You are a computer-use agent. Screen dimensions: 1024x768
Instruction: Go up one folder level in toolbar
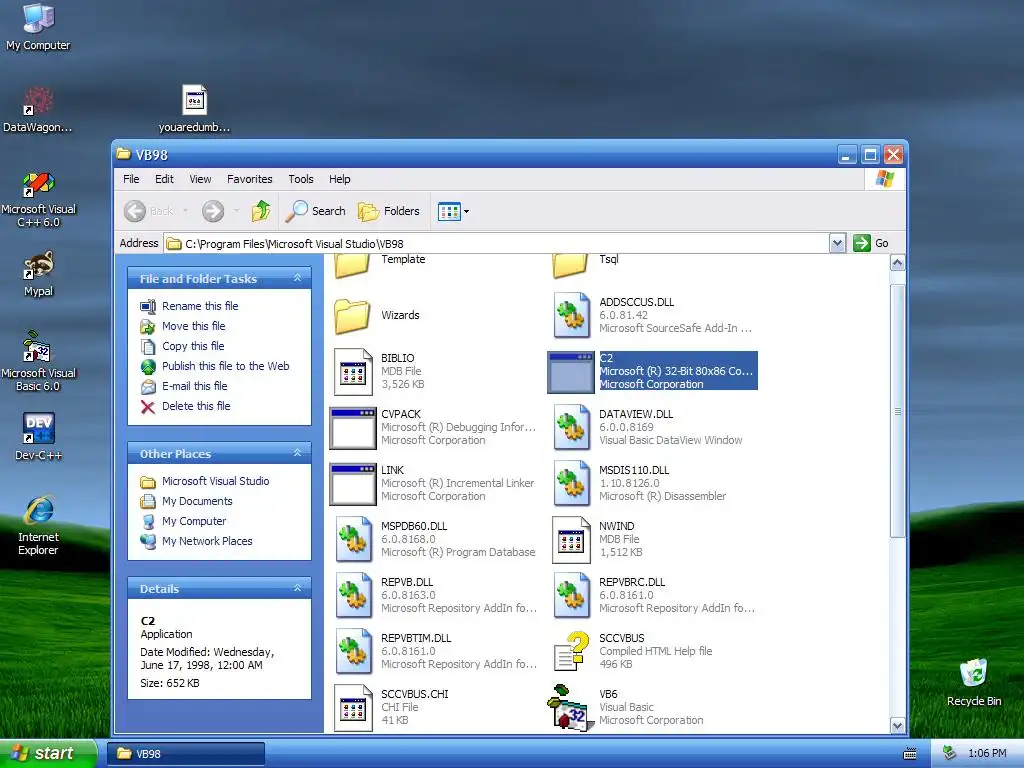point(261,211)
